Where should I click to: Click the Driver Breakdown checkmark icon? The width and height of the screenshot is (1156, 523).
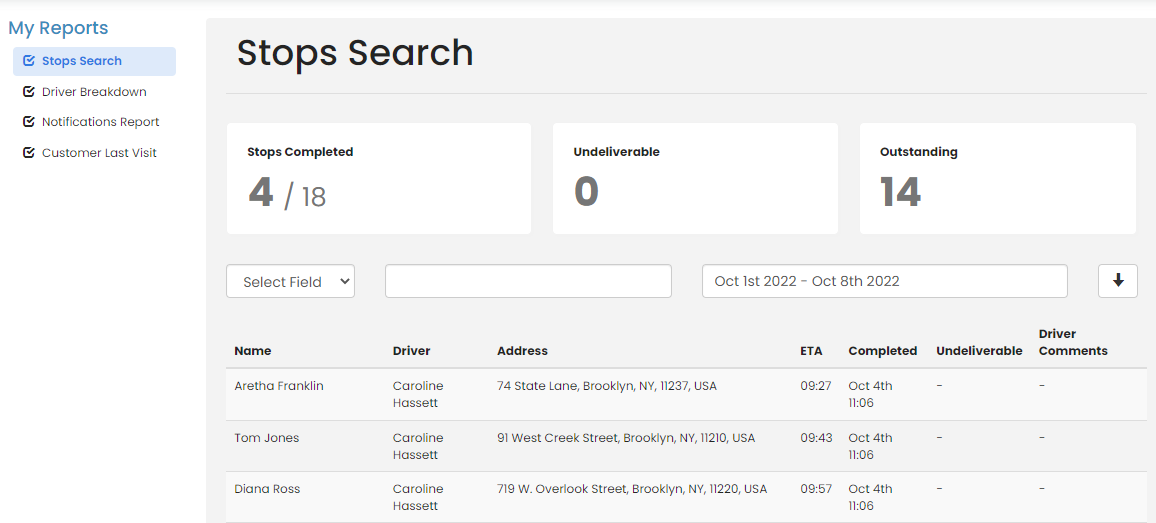[29, 92]
